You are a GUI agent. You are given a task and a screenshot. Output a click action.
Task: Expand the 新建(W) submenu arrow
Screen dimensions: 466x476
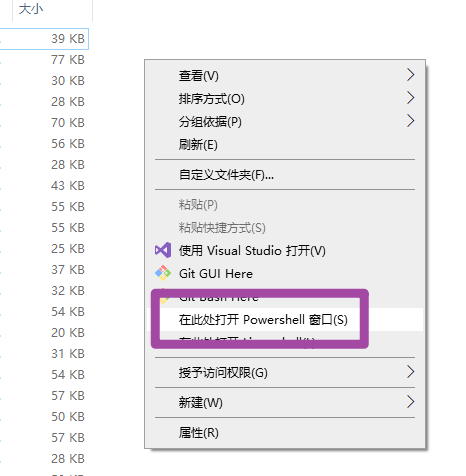[x=411, y=402]
